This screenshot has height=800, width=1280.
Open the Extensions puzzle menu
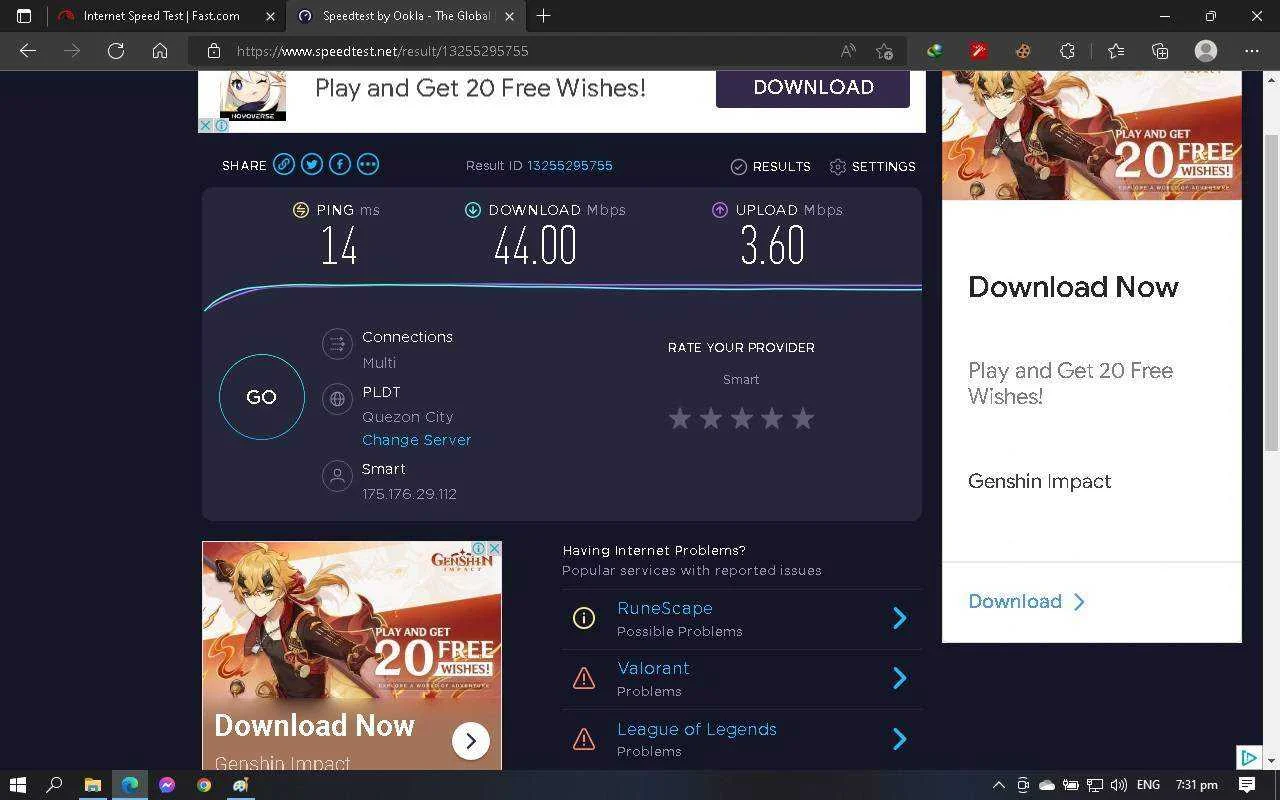[1067, 51]
